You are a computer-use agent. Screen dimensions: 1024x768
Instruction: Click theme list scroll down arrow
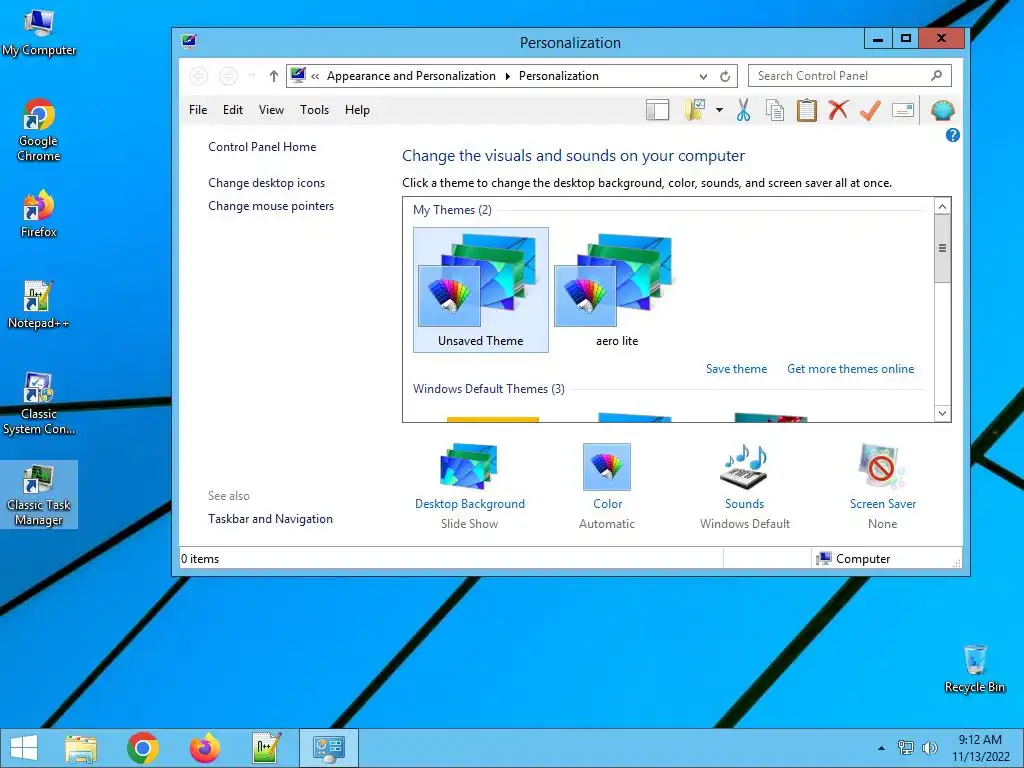coord(942,413)
